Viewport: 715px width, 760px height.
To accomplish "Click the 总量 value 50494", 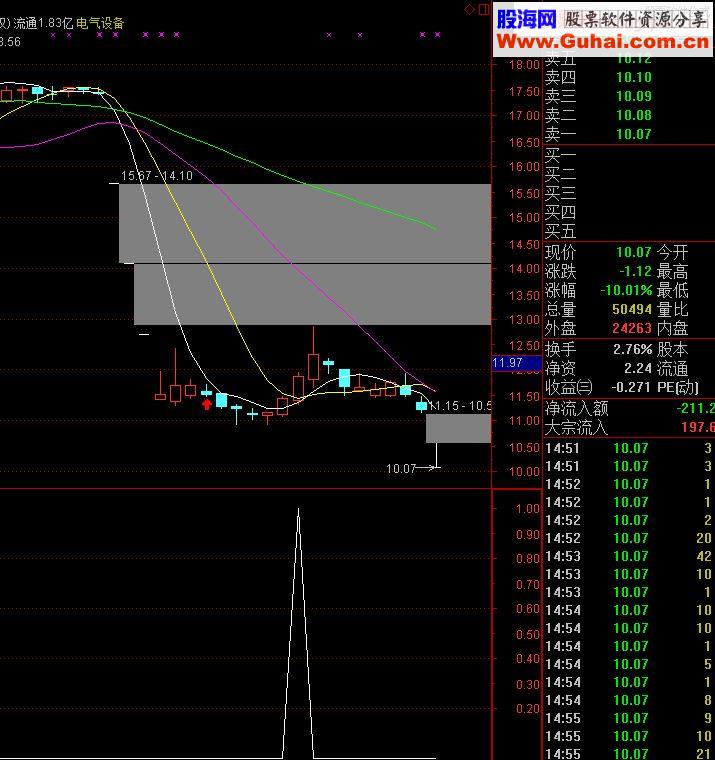I will point(632,309).
